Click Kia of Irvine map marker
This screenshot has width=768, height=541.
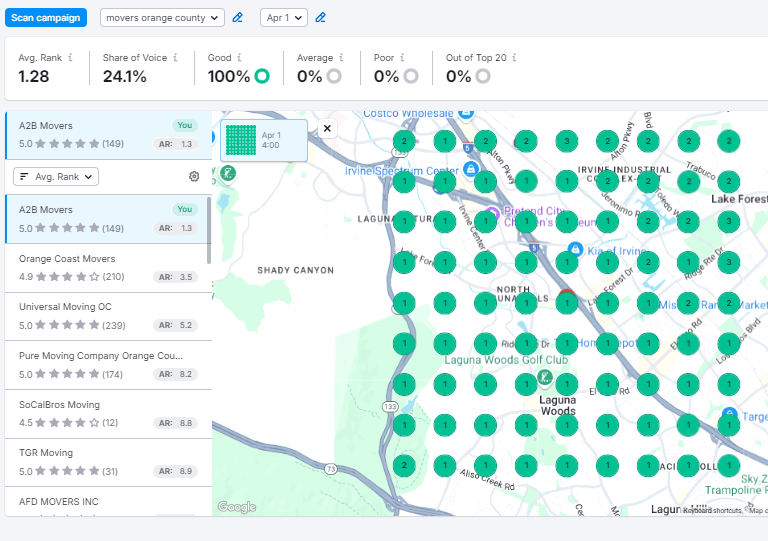[575, 250]
